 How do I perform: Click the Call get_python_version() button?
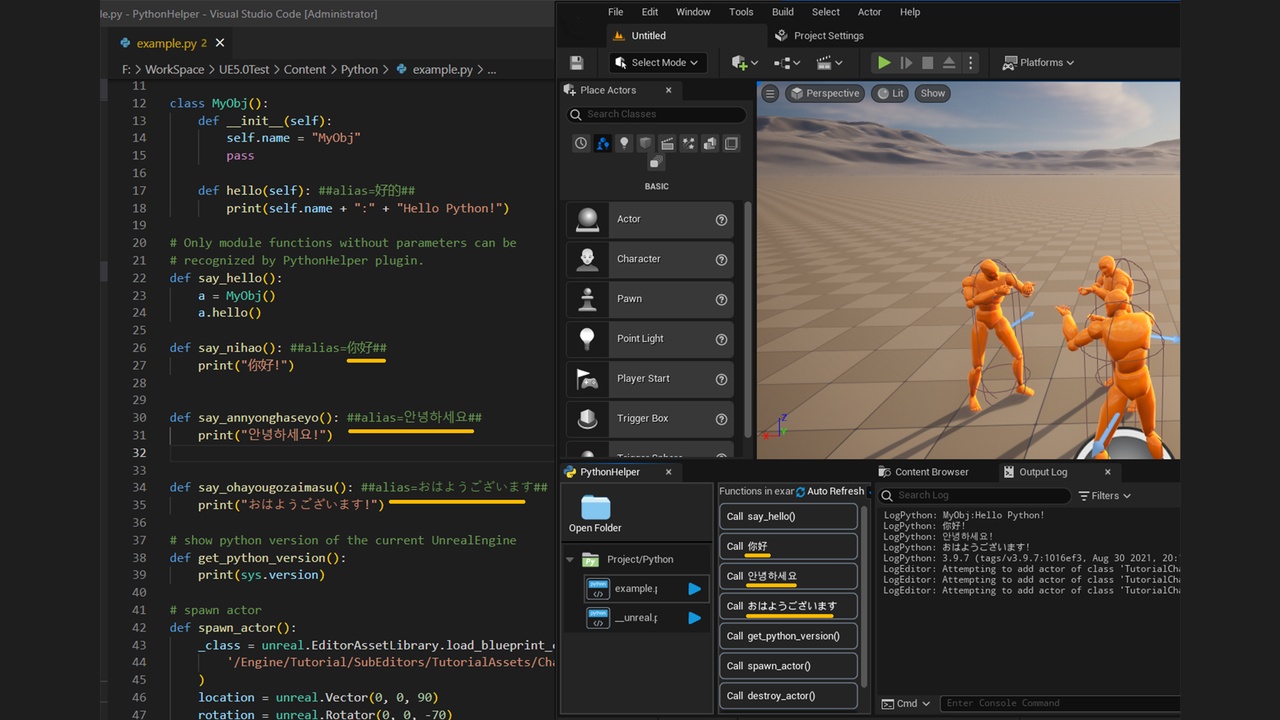point(788,636)
